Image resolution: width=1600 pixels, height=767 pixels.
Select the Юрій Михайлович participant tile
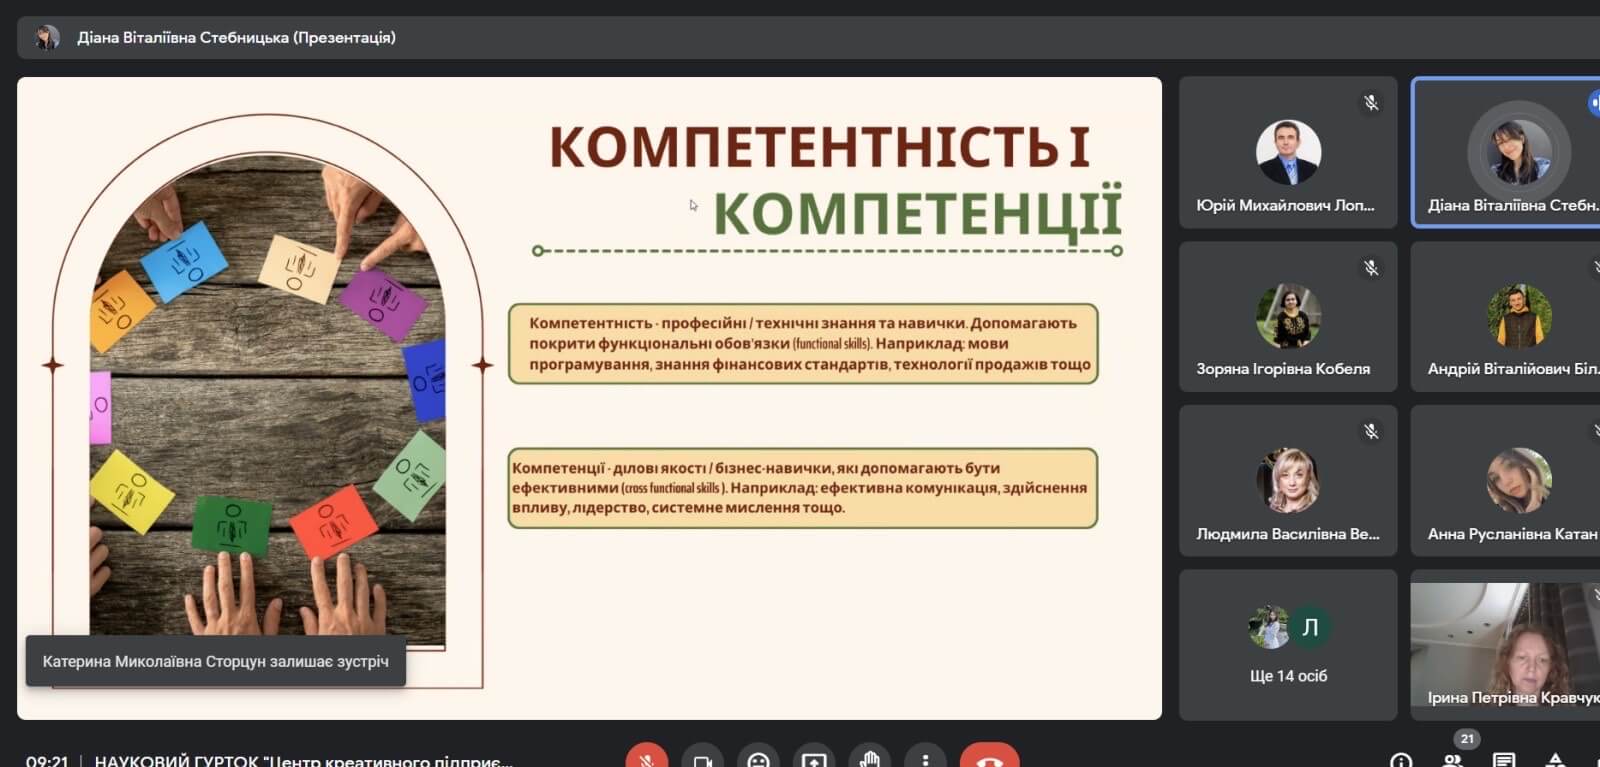pos(1288,153)
